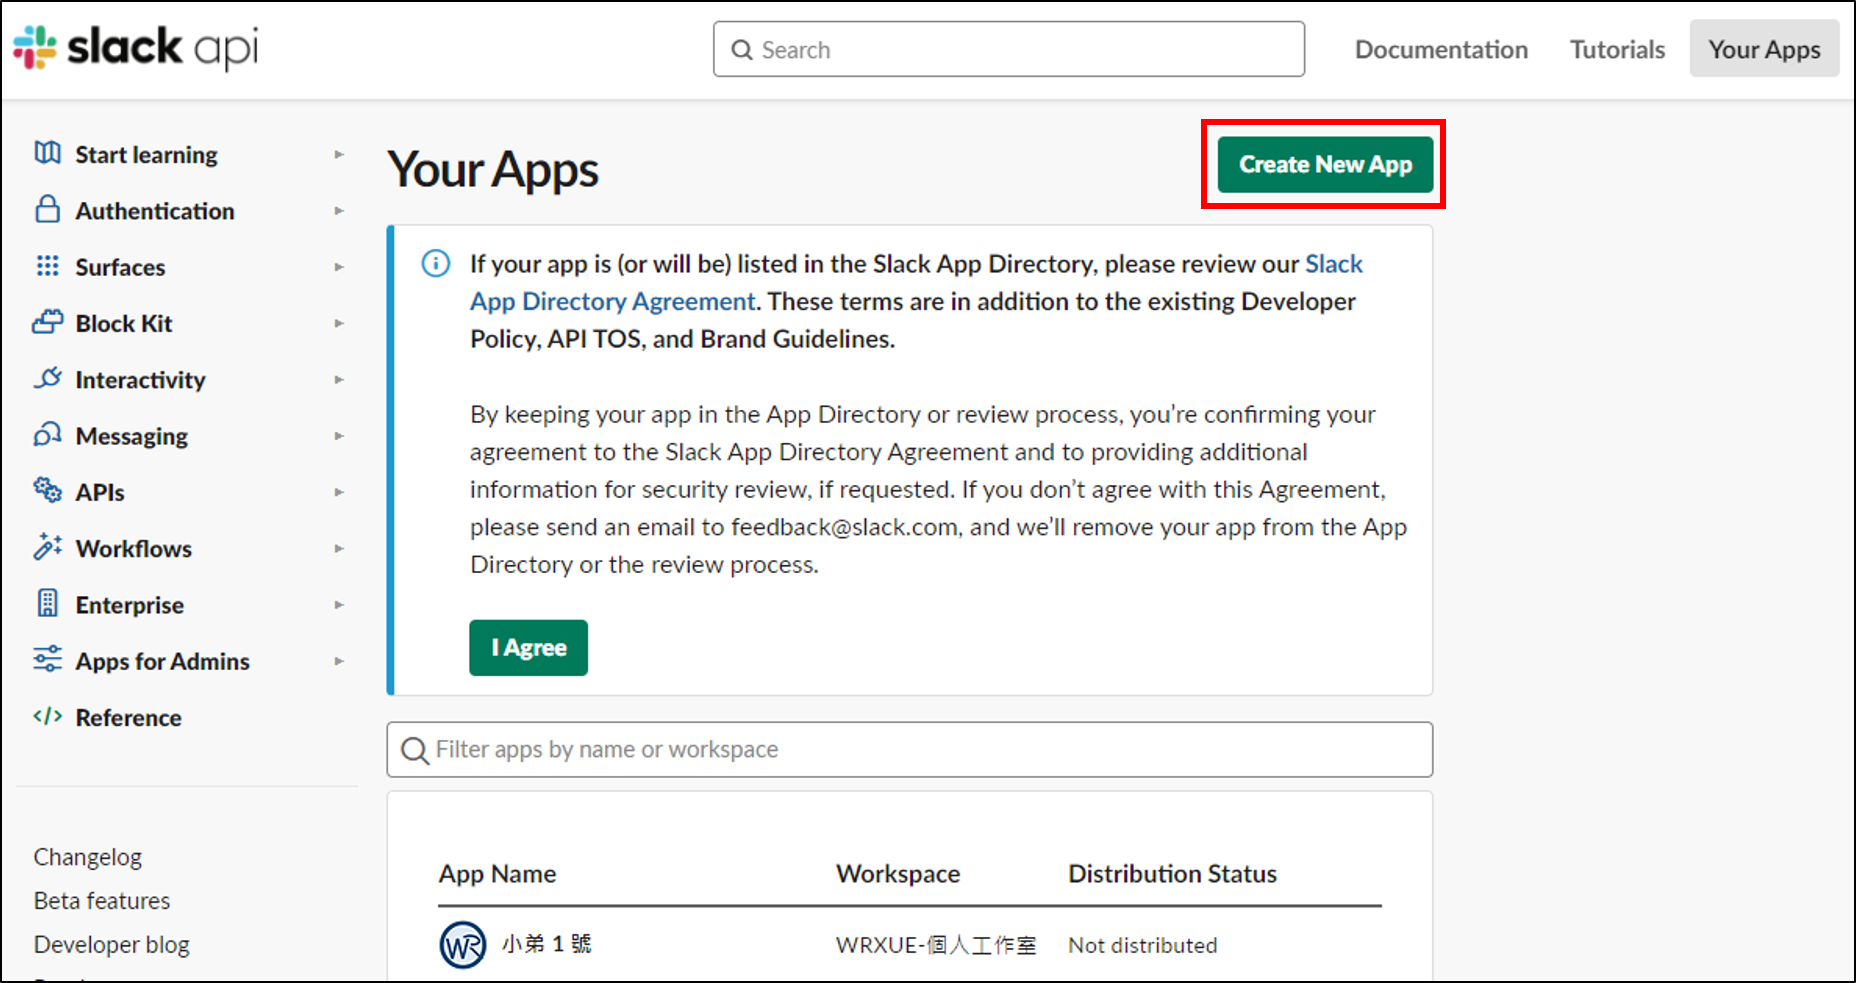Screen dimensions: 1856x983
Task: Open the Slack App Directory Agreement link
Action: (x=611, y=301)
